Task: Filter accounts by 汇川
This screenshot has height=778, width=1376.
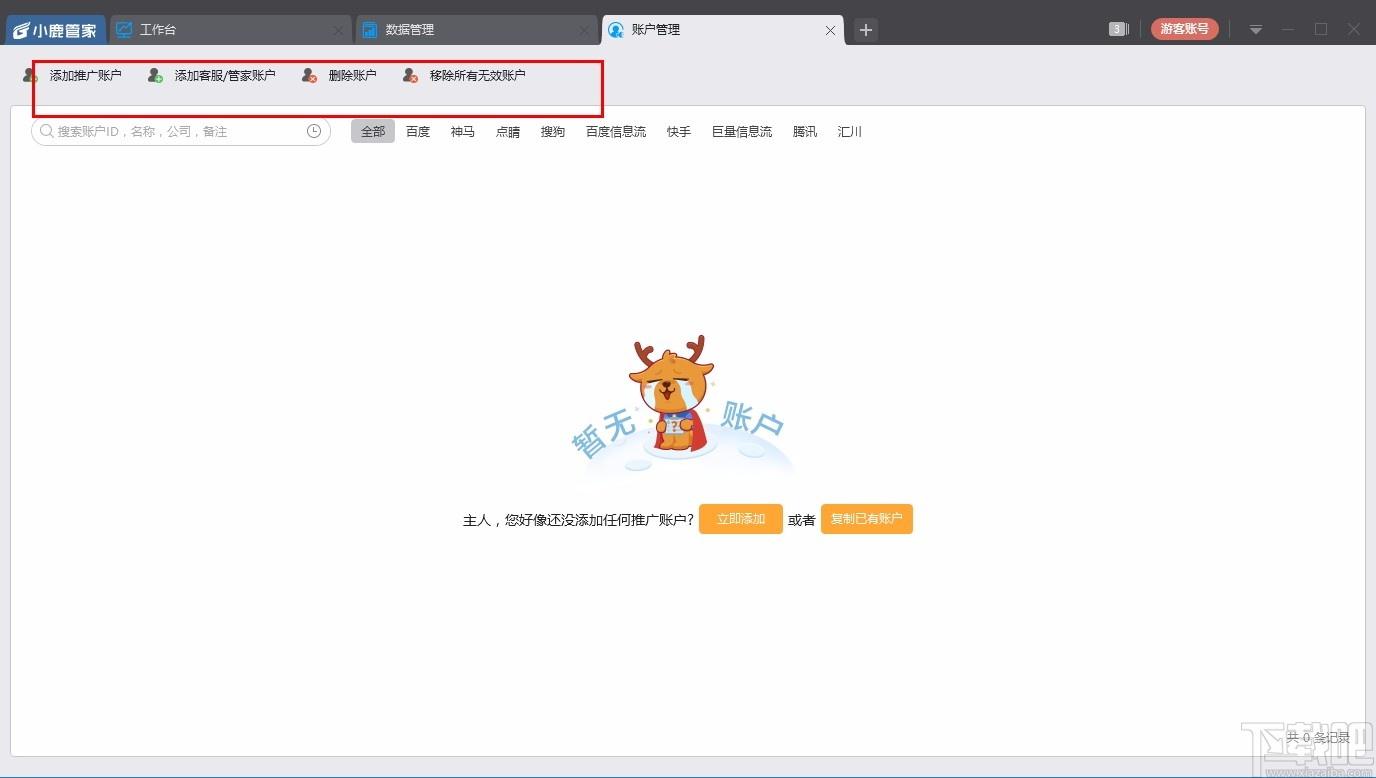Action: (850, 131)
